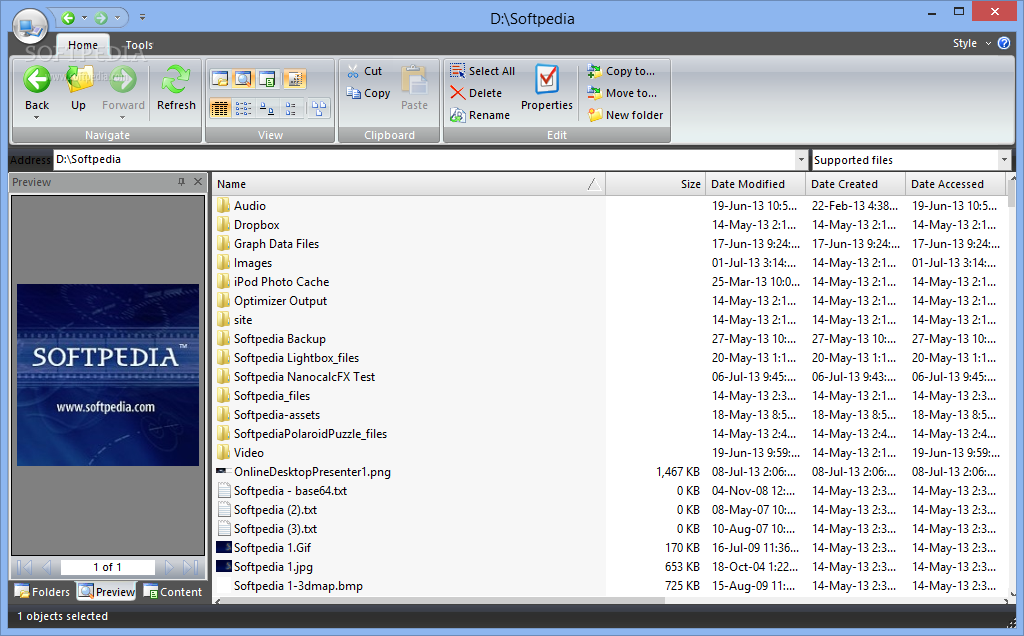This screenshot has width=1024, height=636.
Task: Toggle the Folders pane view icon
Action: pos(220,79)
